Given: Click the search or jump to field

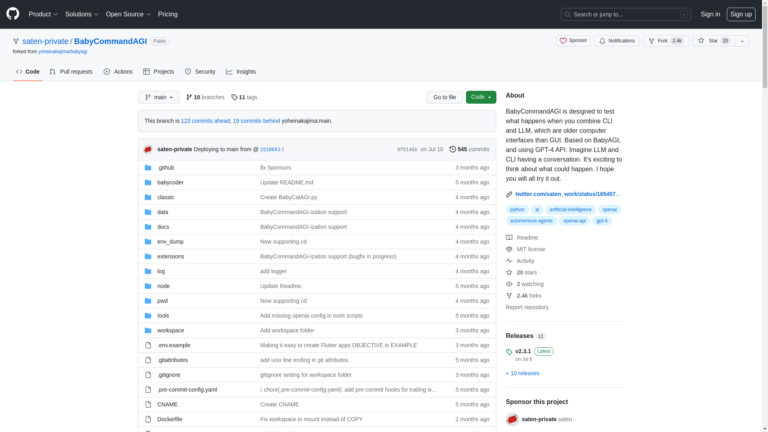Looking at the screenshot, I should click(625, 14).
